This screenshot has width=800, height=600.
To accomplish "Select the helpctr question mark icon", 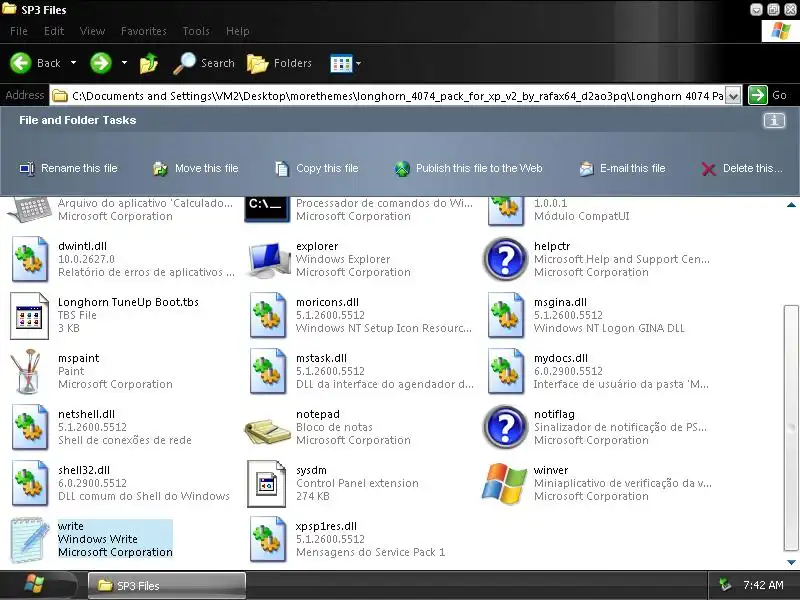I will click(505, 259).
